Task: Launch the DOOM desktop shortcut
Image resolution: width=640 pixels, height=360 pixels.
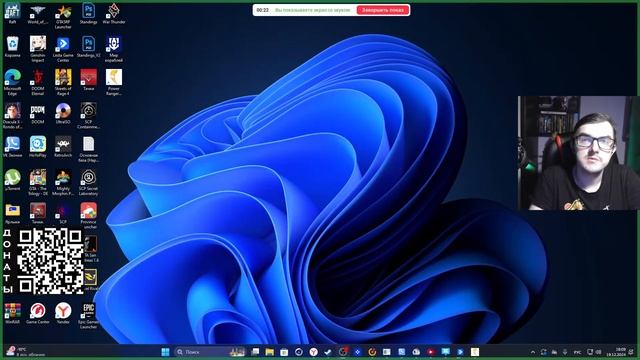Action: pyautogui.click(x=38, y=113)
